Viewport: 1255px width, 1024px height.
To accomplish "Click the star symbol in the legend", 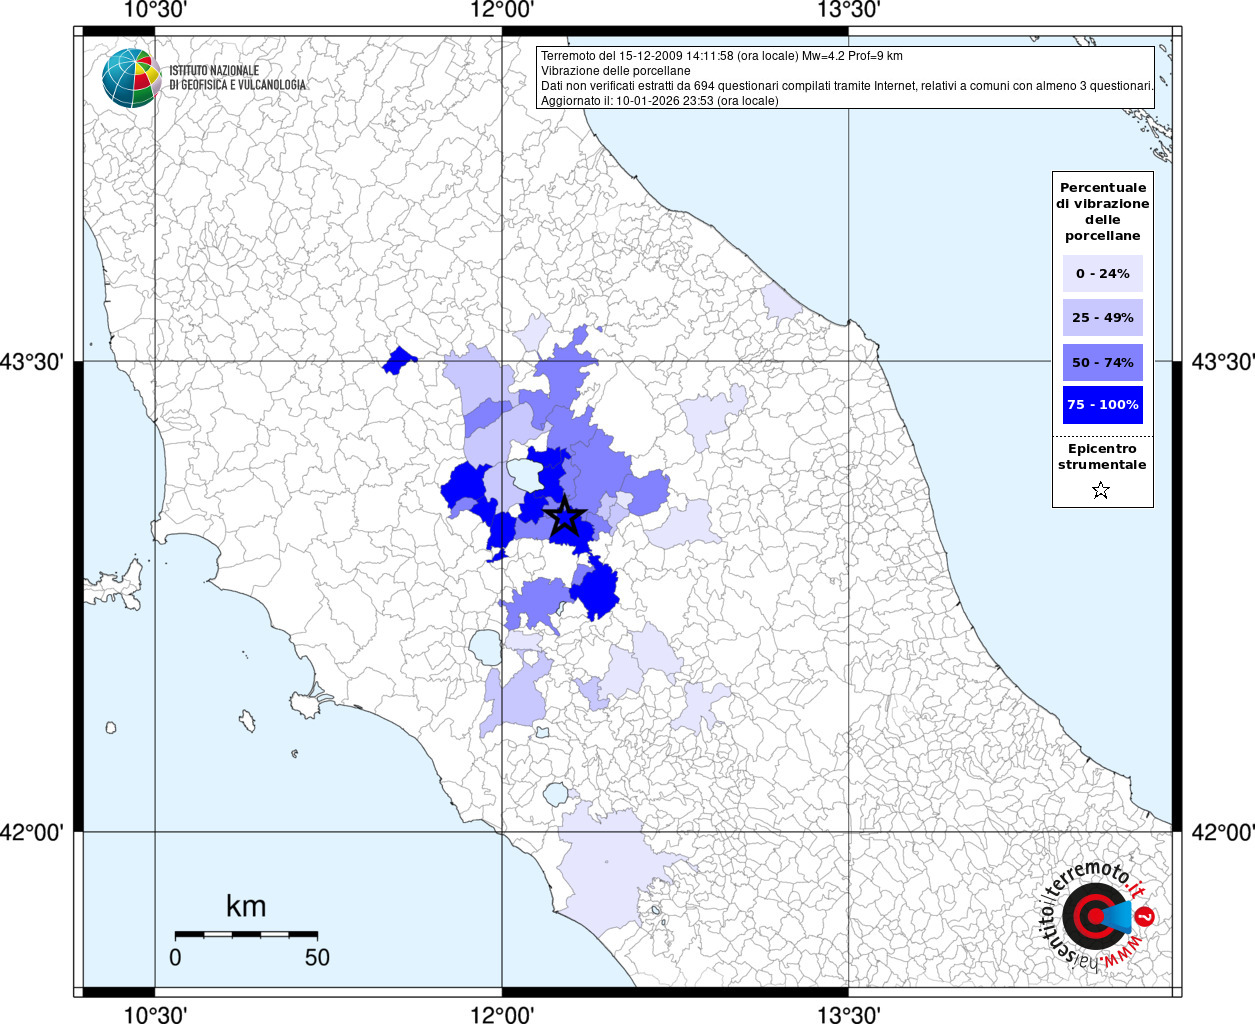I will point(1101,490).
